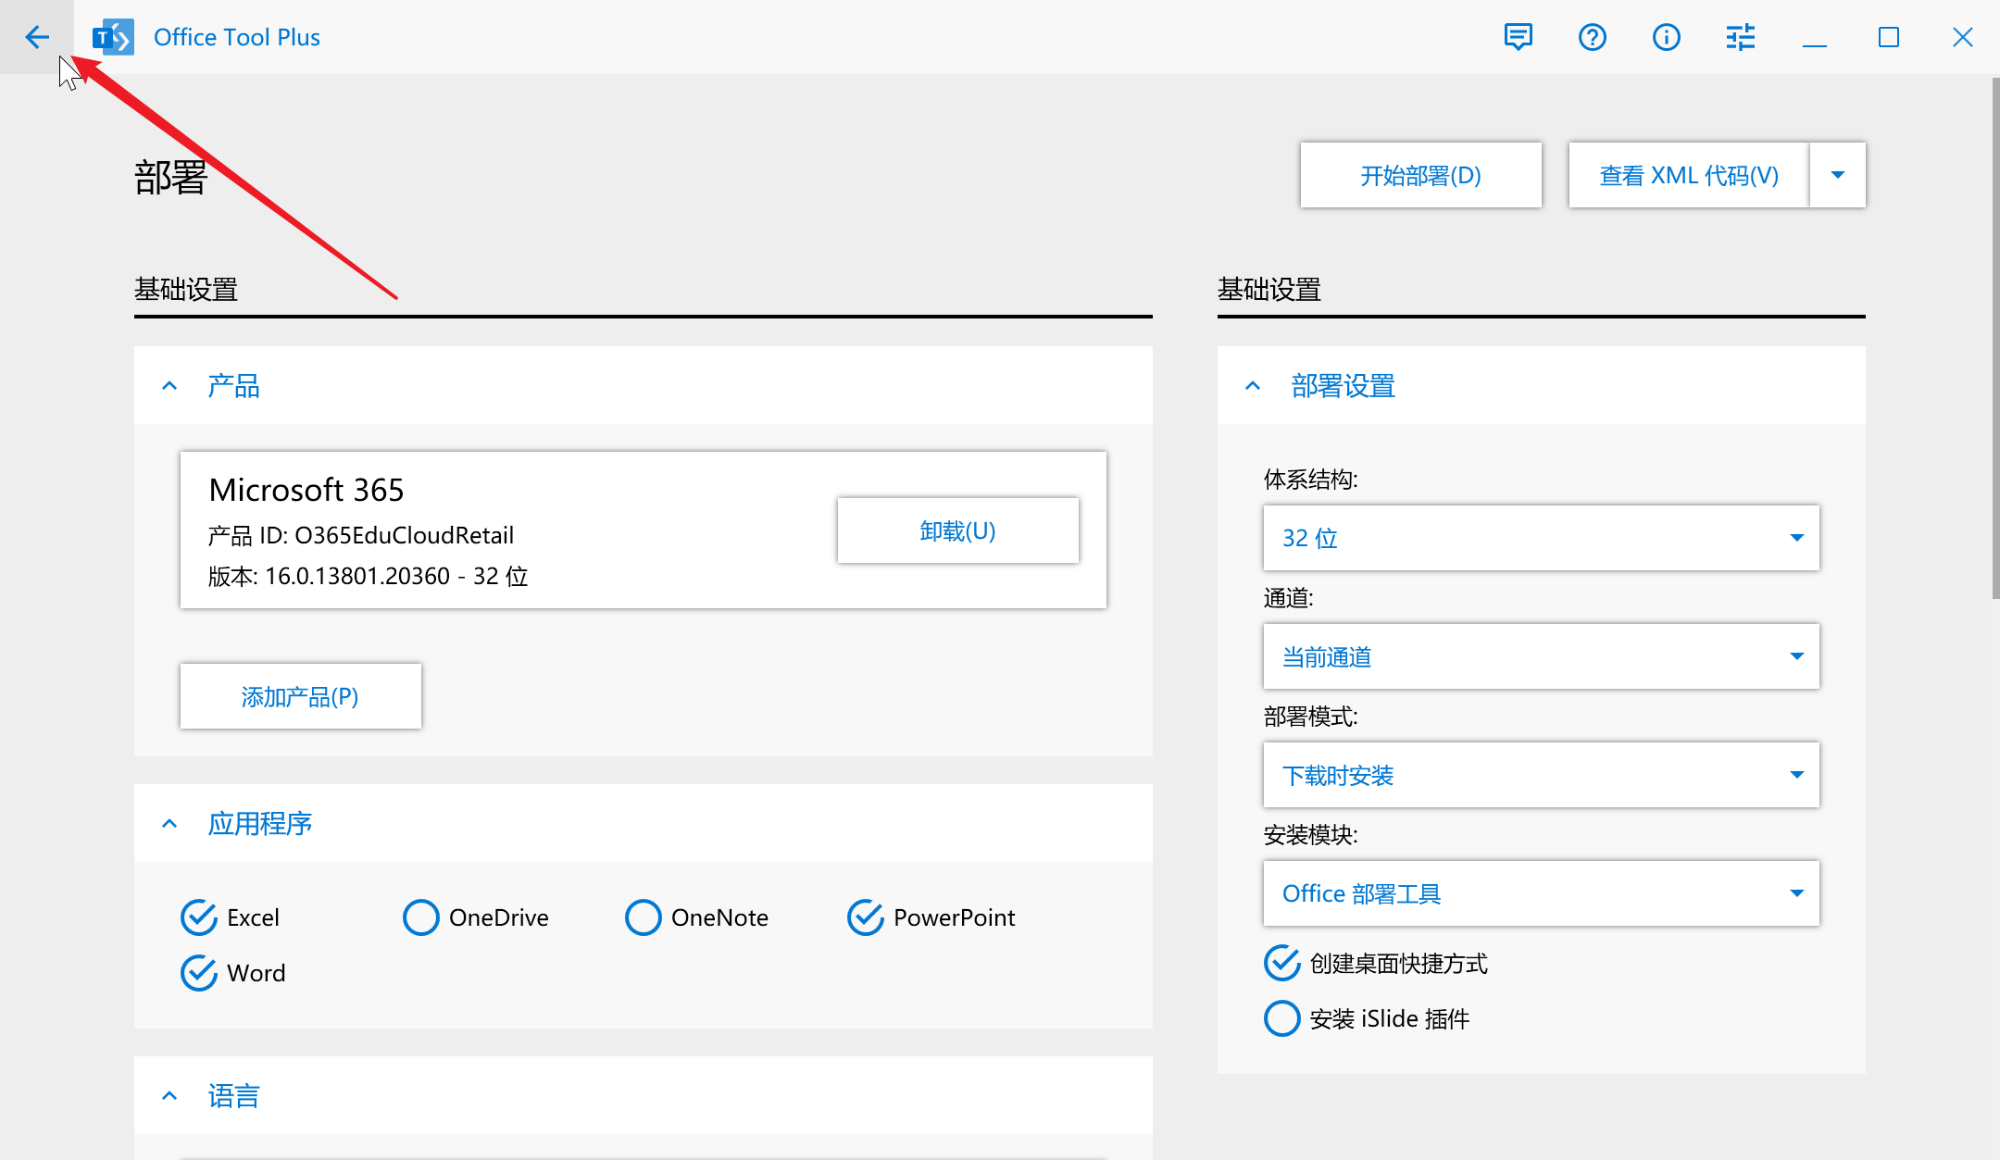Collapse the 应用程序 section
Viewport: 2000px width, 1160px height.
[170, 824]
